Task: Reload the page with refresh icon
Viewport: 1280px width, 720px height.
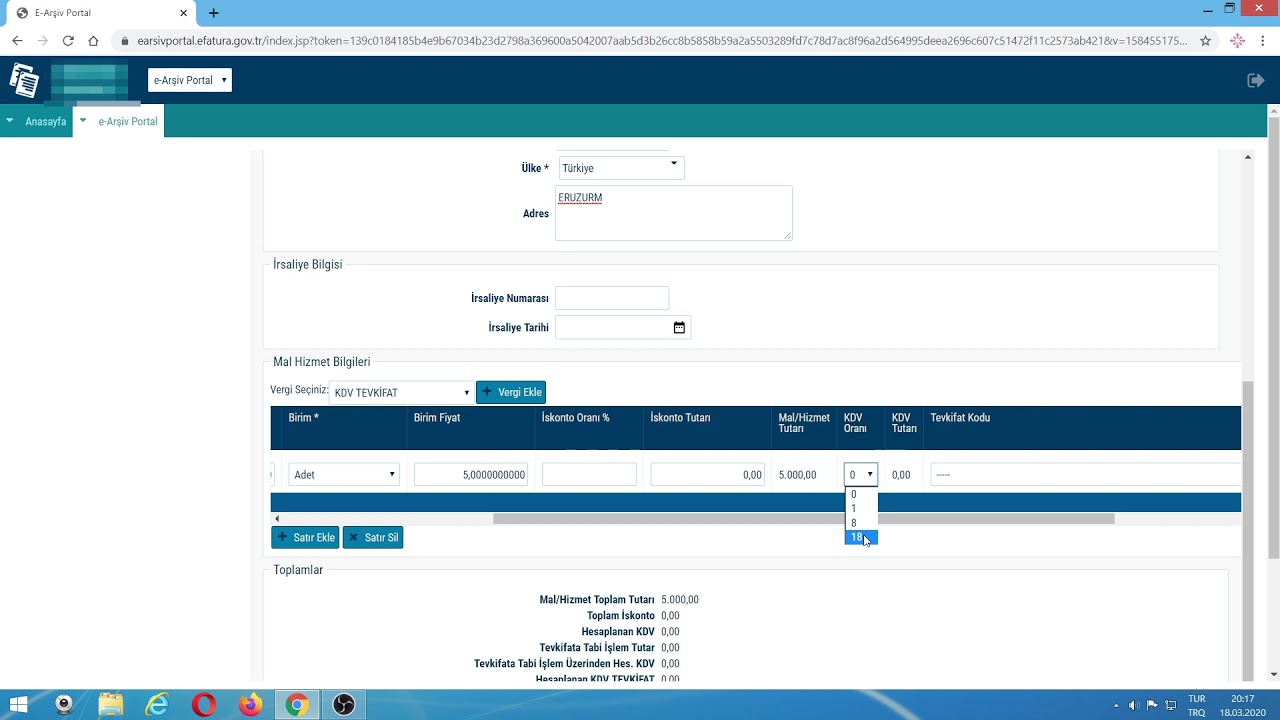Action: tap(68, 41)
